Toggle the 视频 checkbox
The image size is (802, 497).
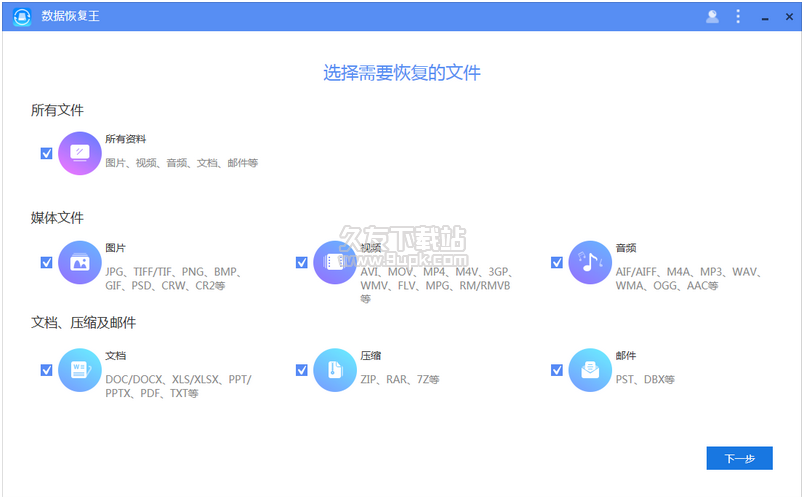pos(302,262)
